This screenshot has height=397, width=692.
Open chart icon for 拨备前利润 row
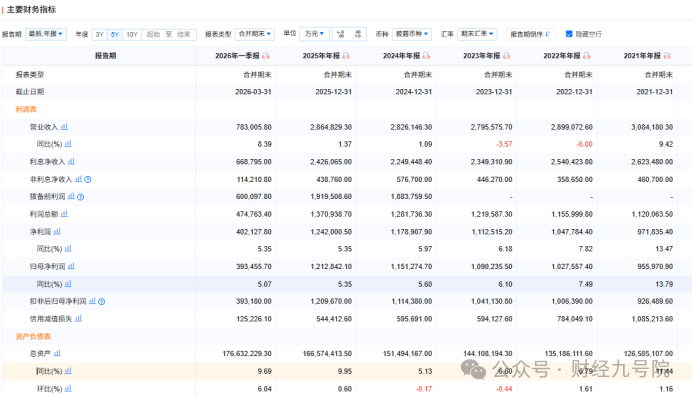(71, 196)
